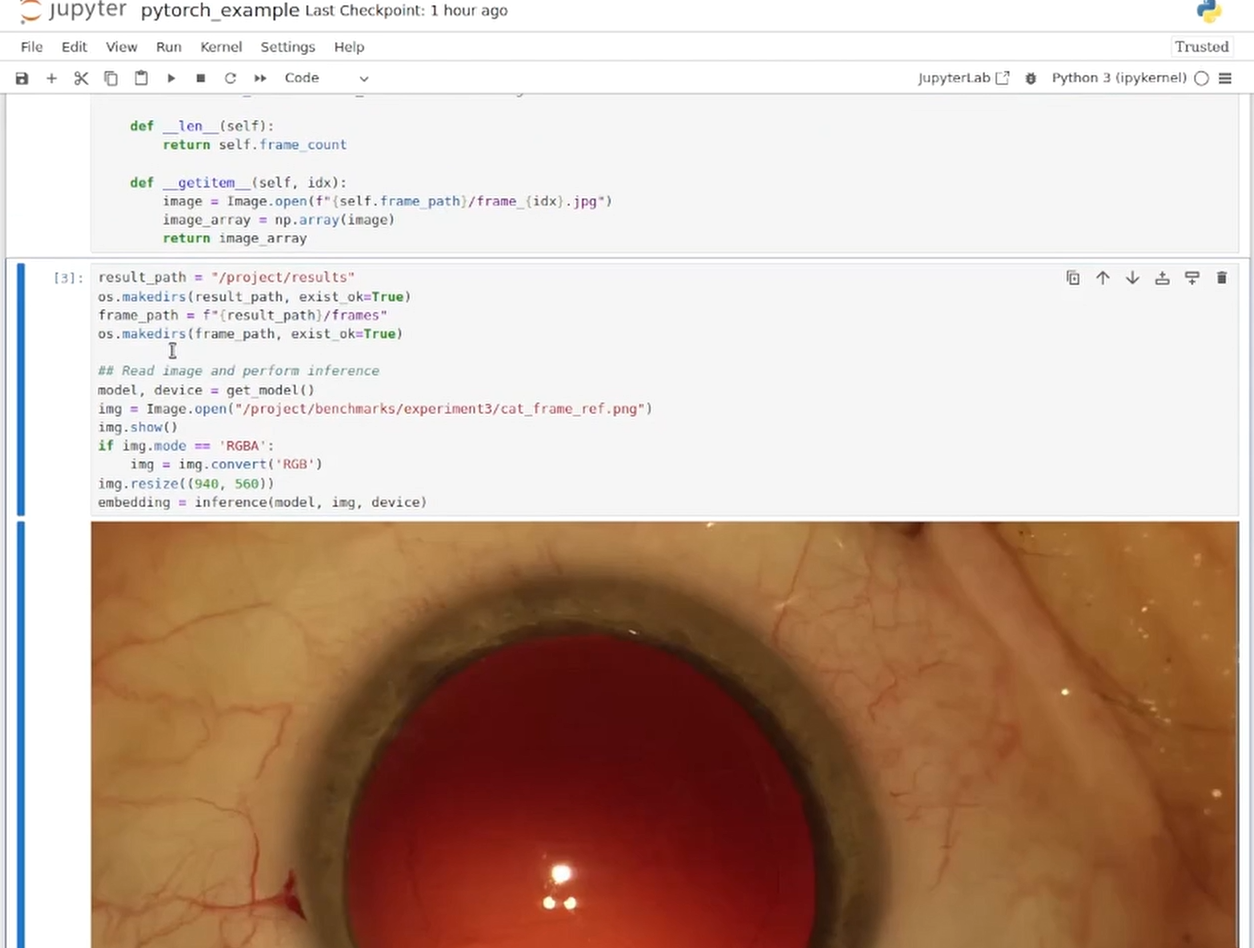This screenshot has height=948, width=1254.
Task: Expand the hamburger menu beside kernel status
Action: pos(1225,78)
